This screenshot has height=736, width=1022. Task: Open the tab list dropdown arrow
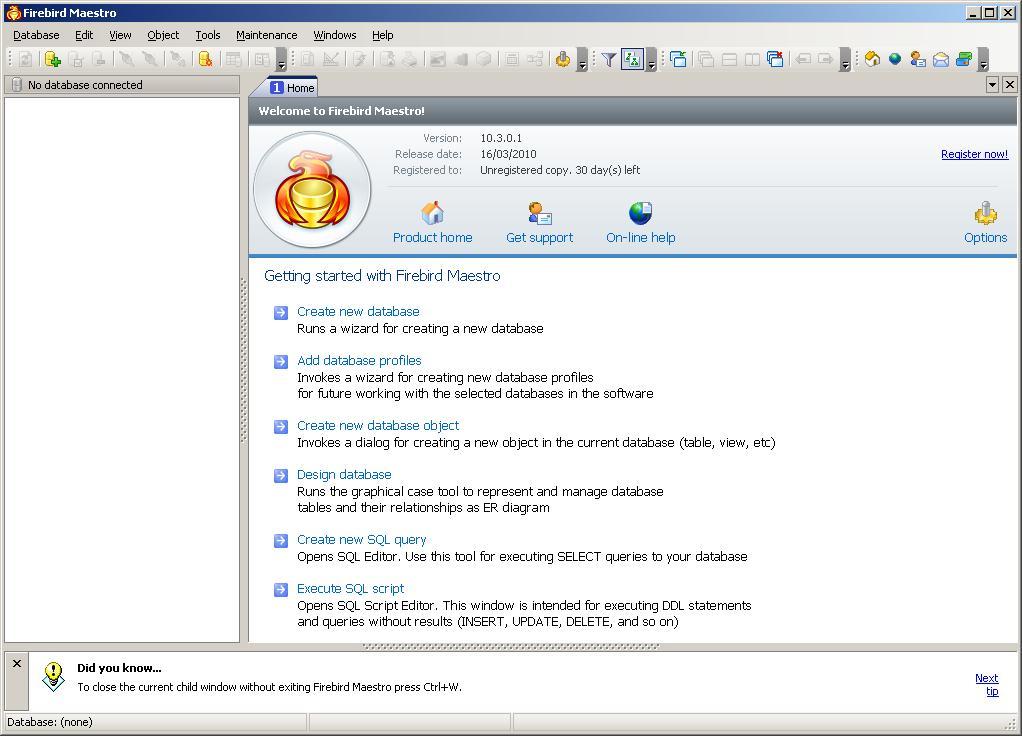pyautogui.click(x=993, y=85)
